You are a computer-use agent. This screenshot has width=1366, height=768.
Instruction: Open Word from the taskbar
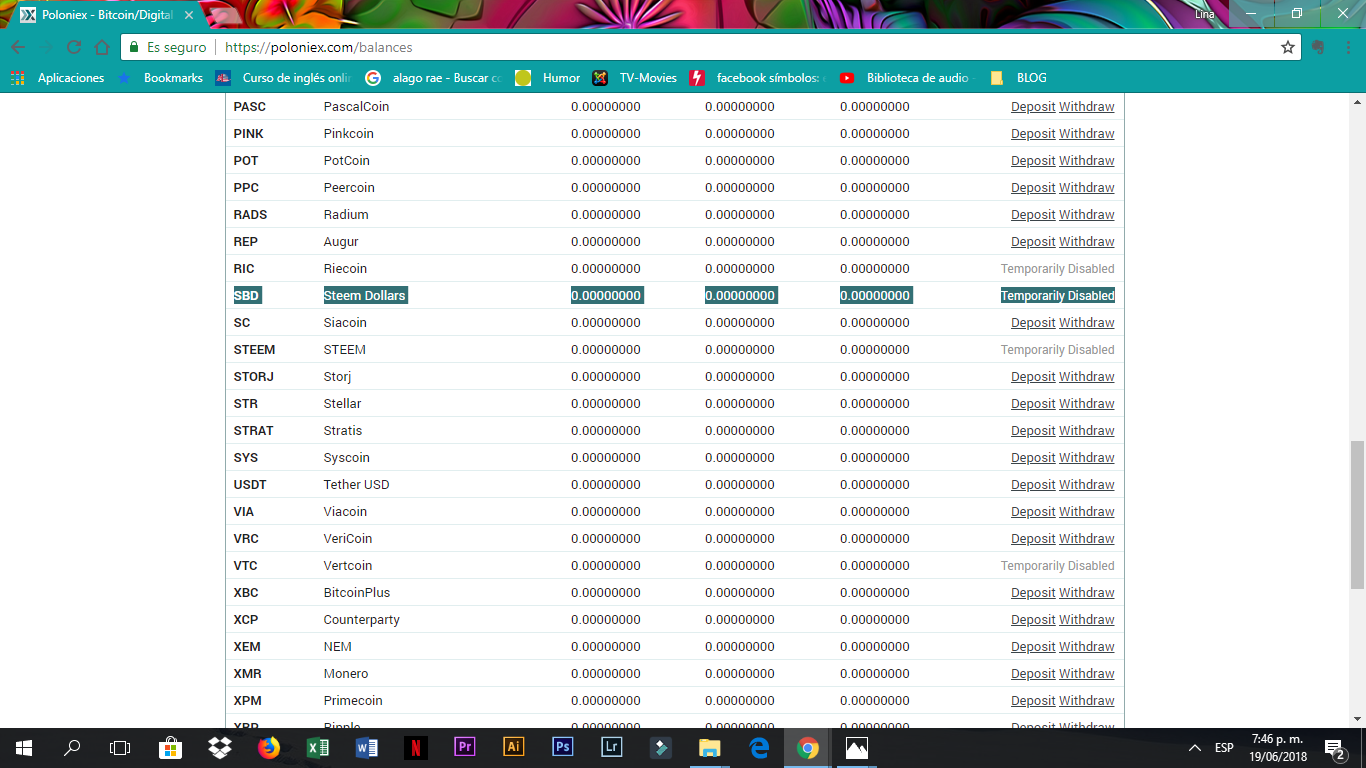point(367,748)
